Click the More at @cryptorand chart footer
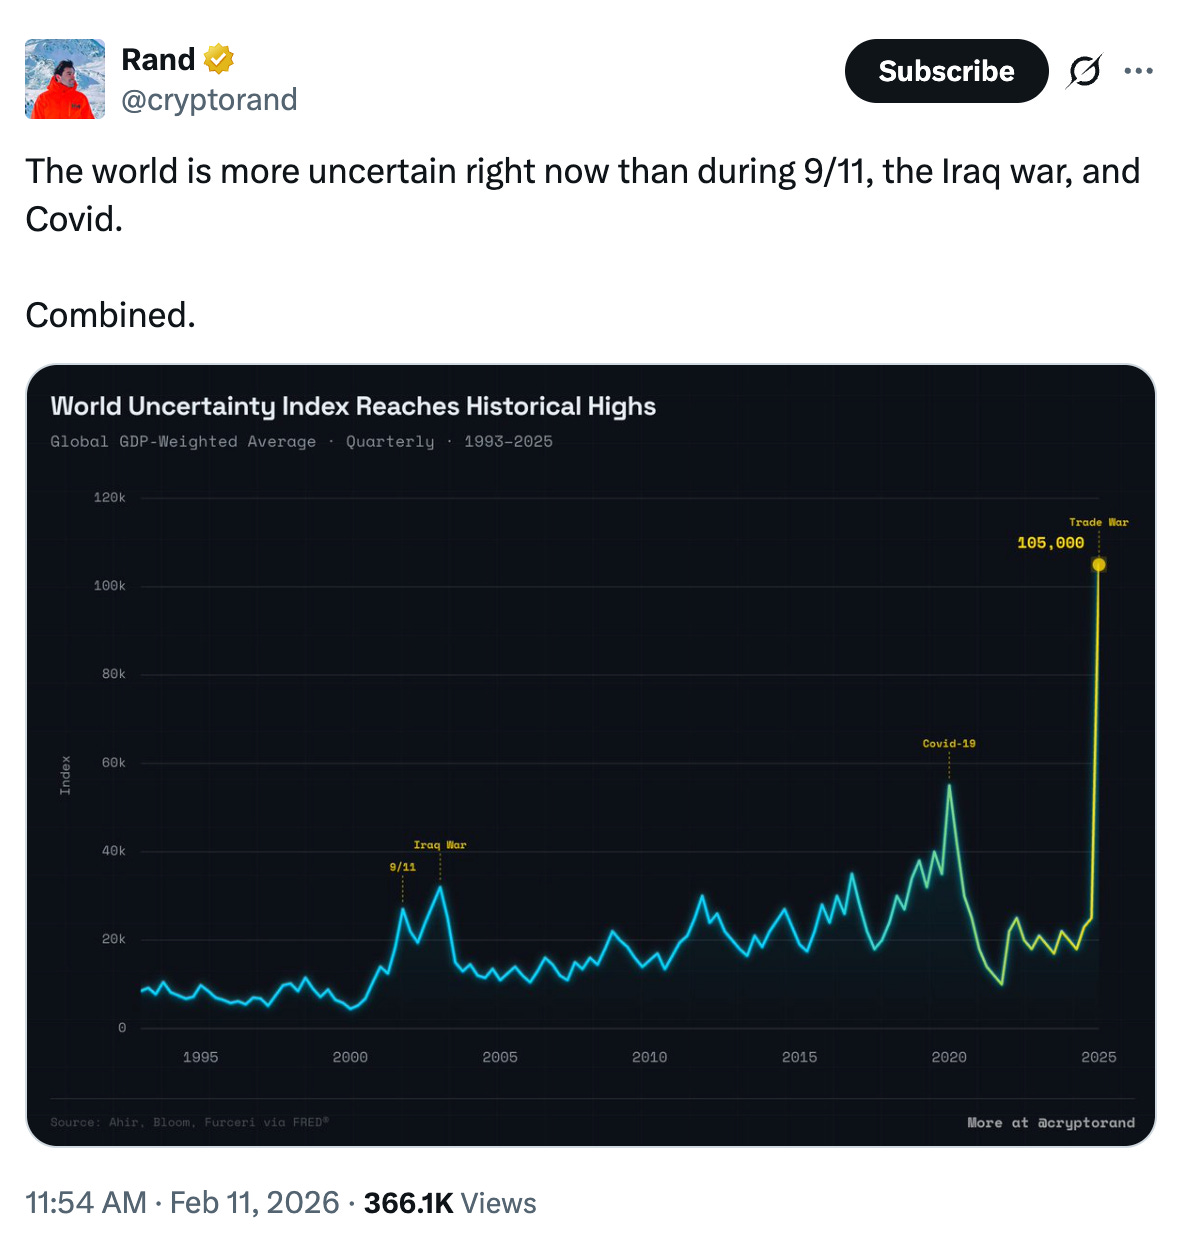This screenshot has height=1248, width=1180. pos(1051,1123)
